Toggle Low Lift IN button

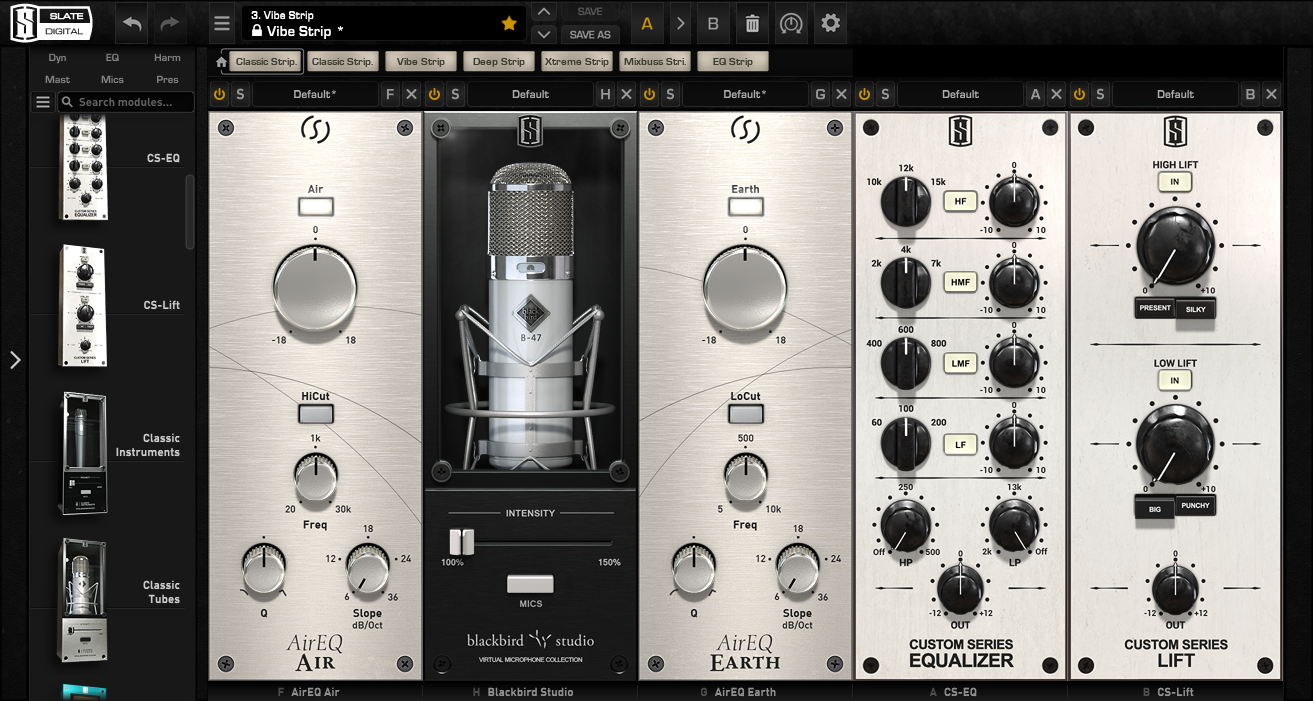click(x=1175, y=380)
